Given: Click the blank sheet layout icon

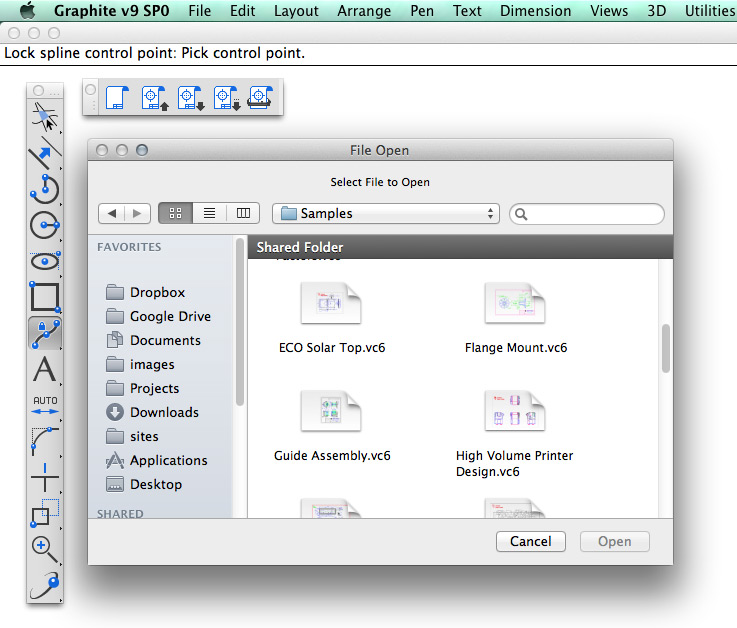Looking at the screenshot, I should pos(117,98).
